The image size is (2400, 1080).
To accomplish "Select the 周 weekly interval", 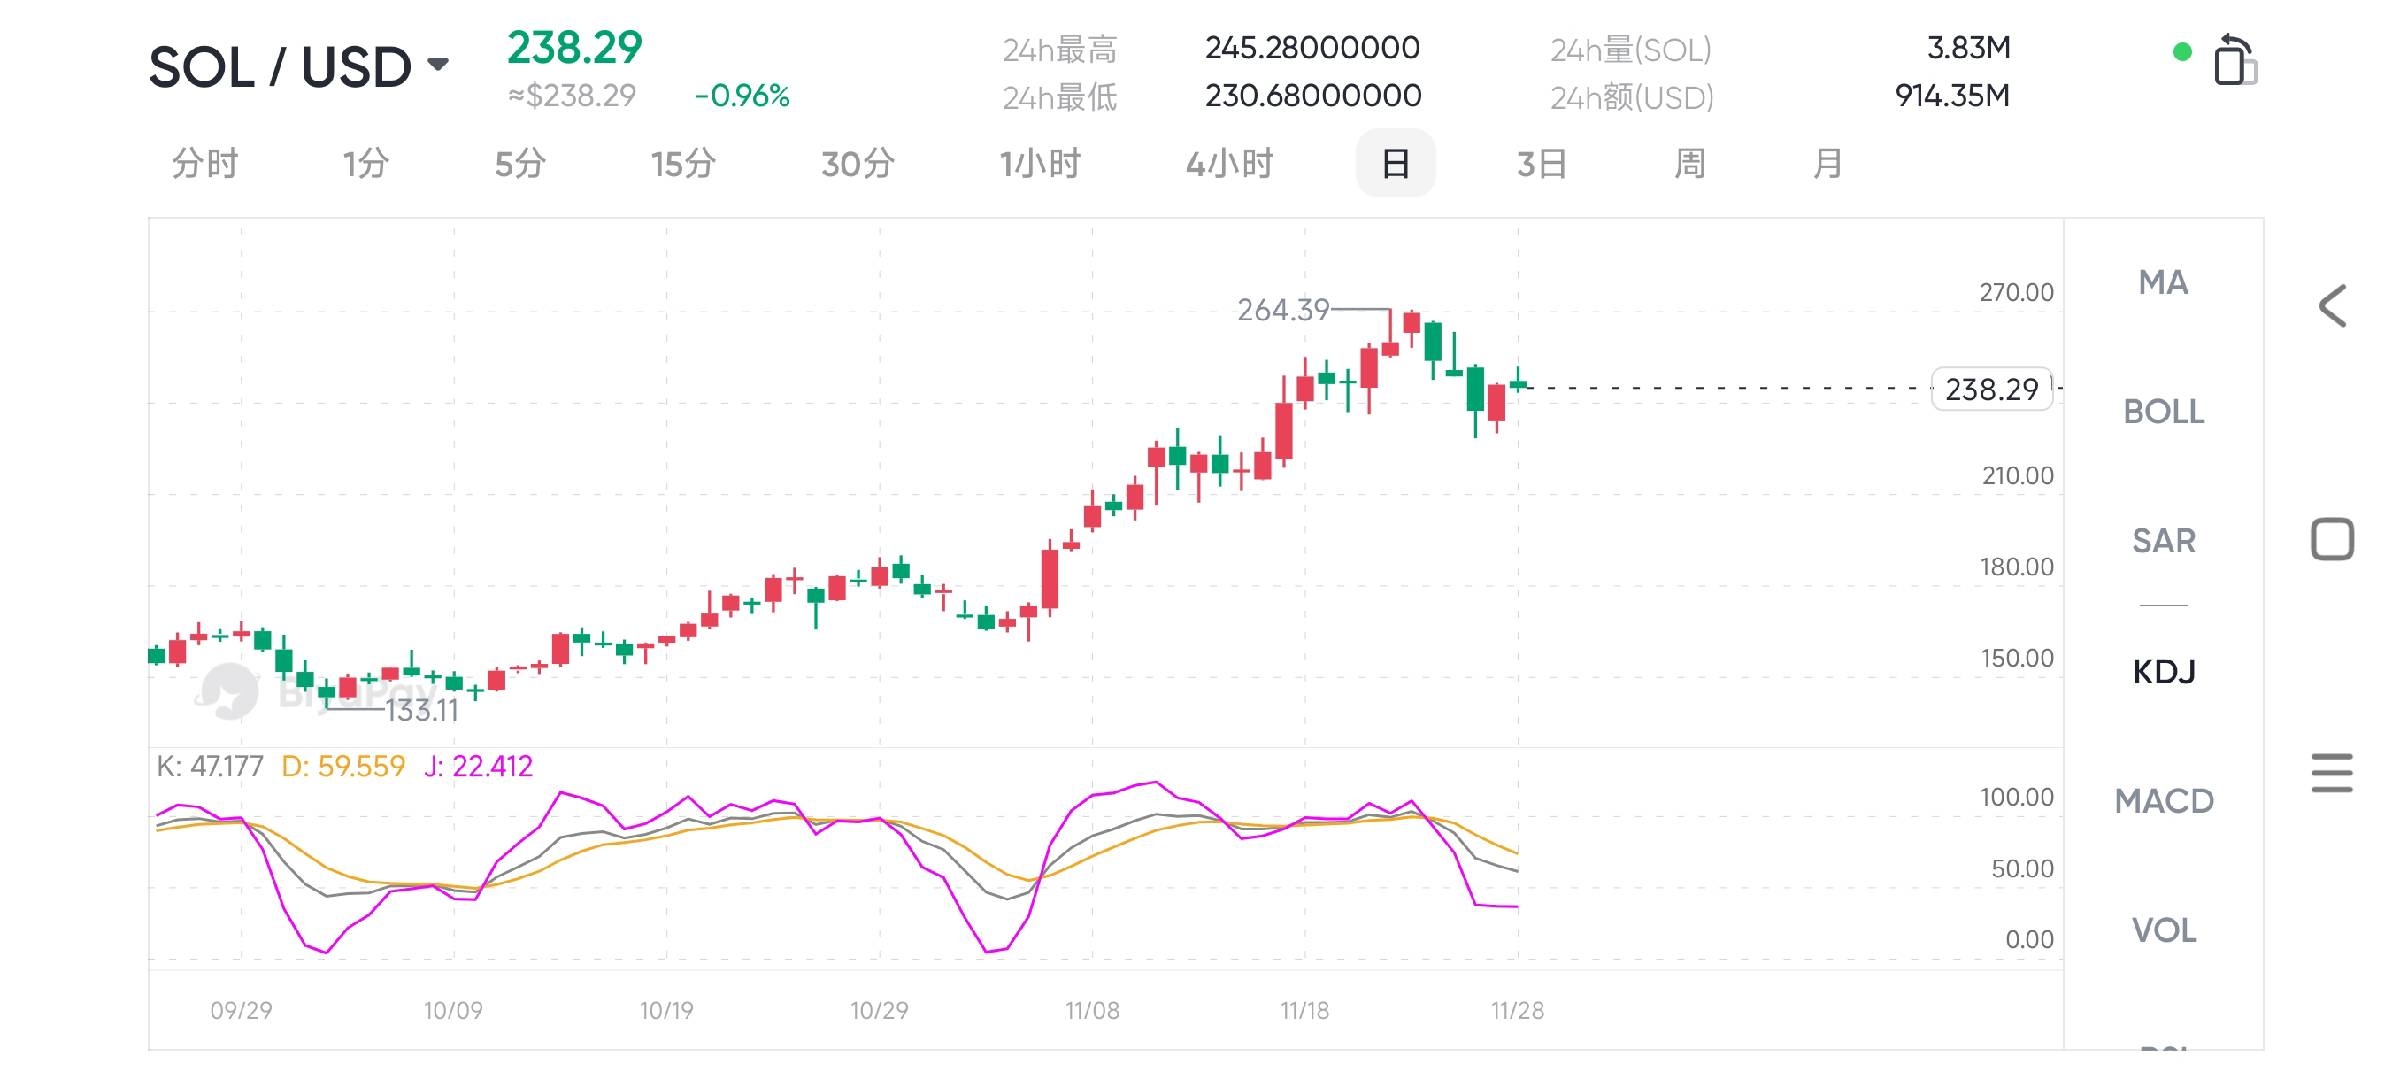I will click(1689, 163).
